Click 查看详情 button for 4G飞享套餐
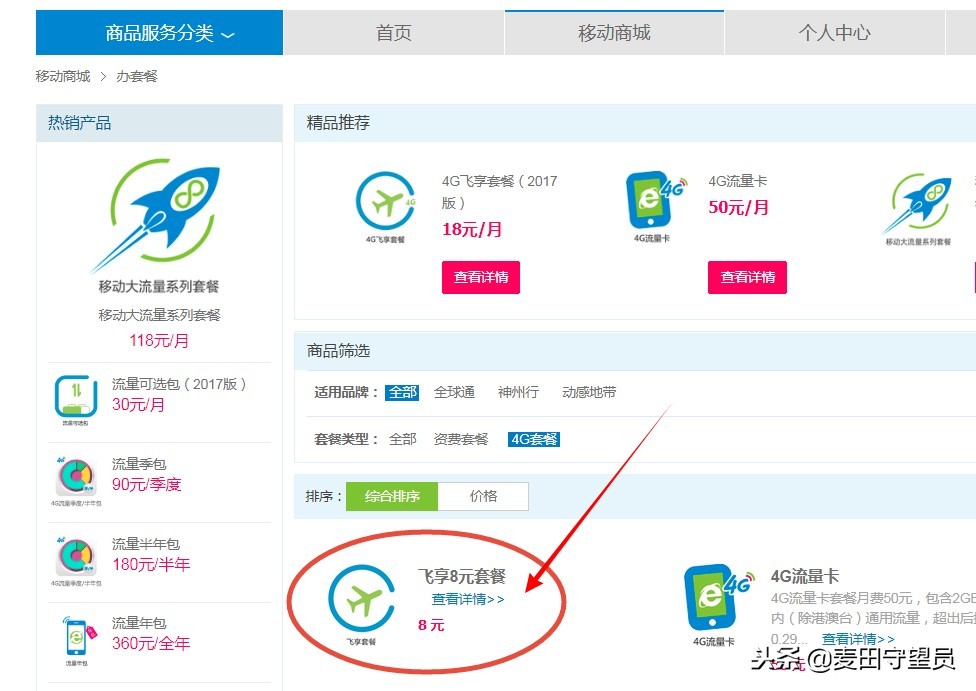 click(x=481, y=277)
